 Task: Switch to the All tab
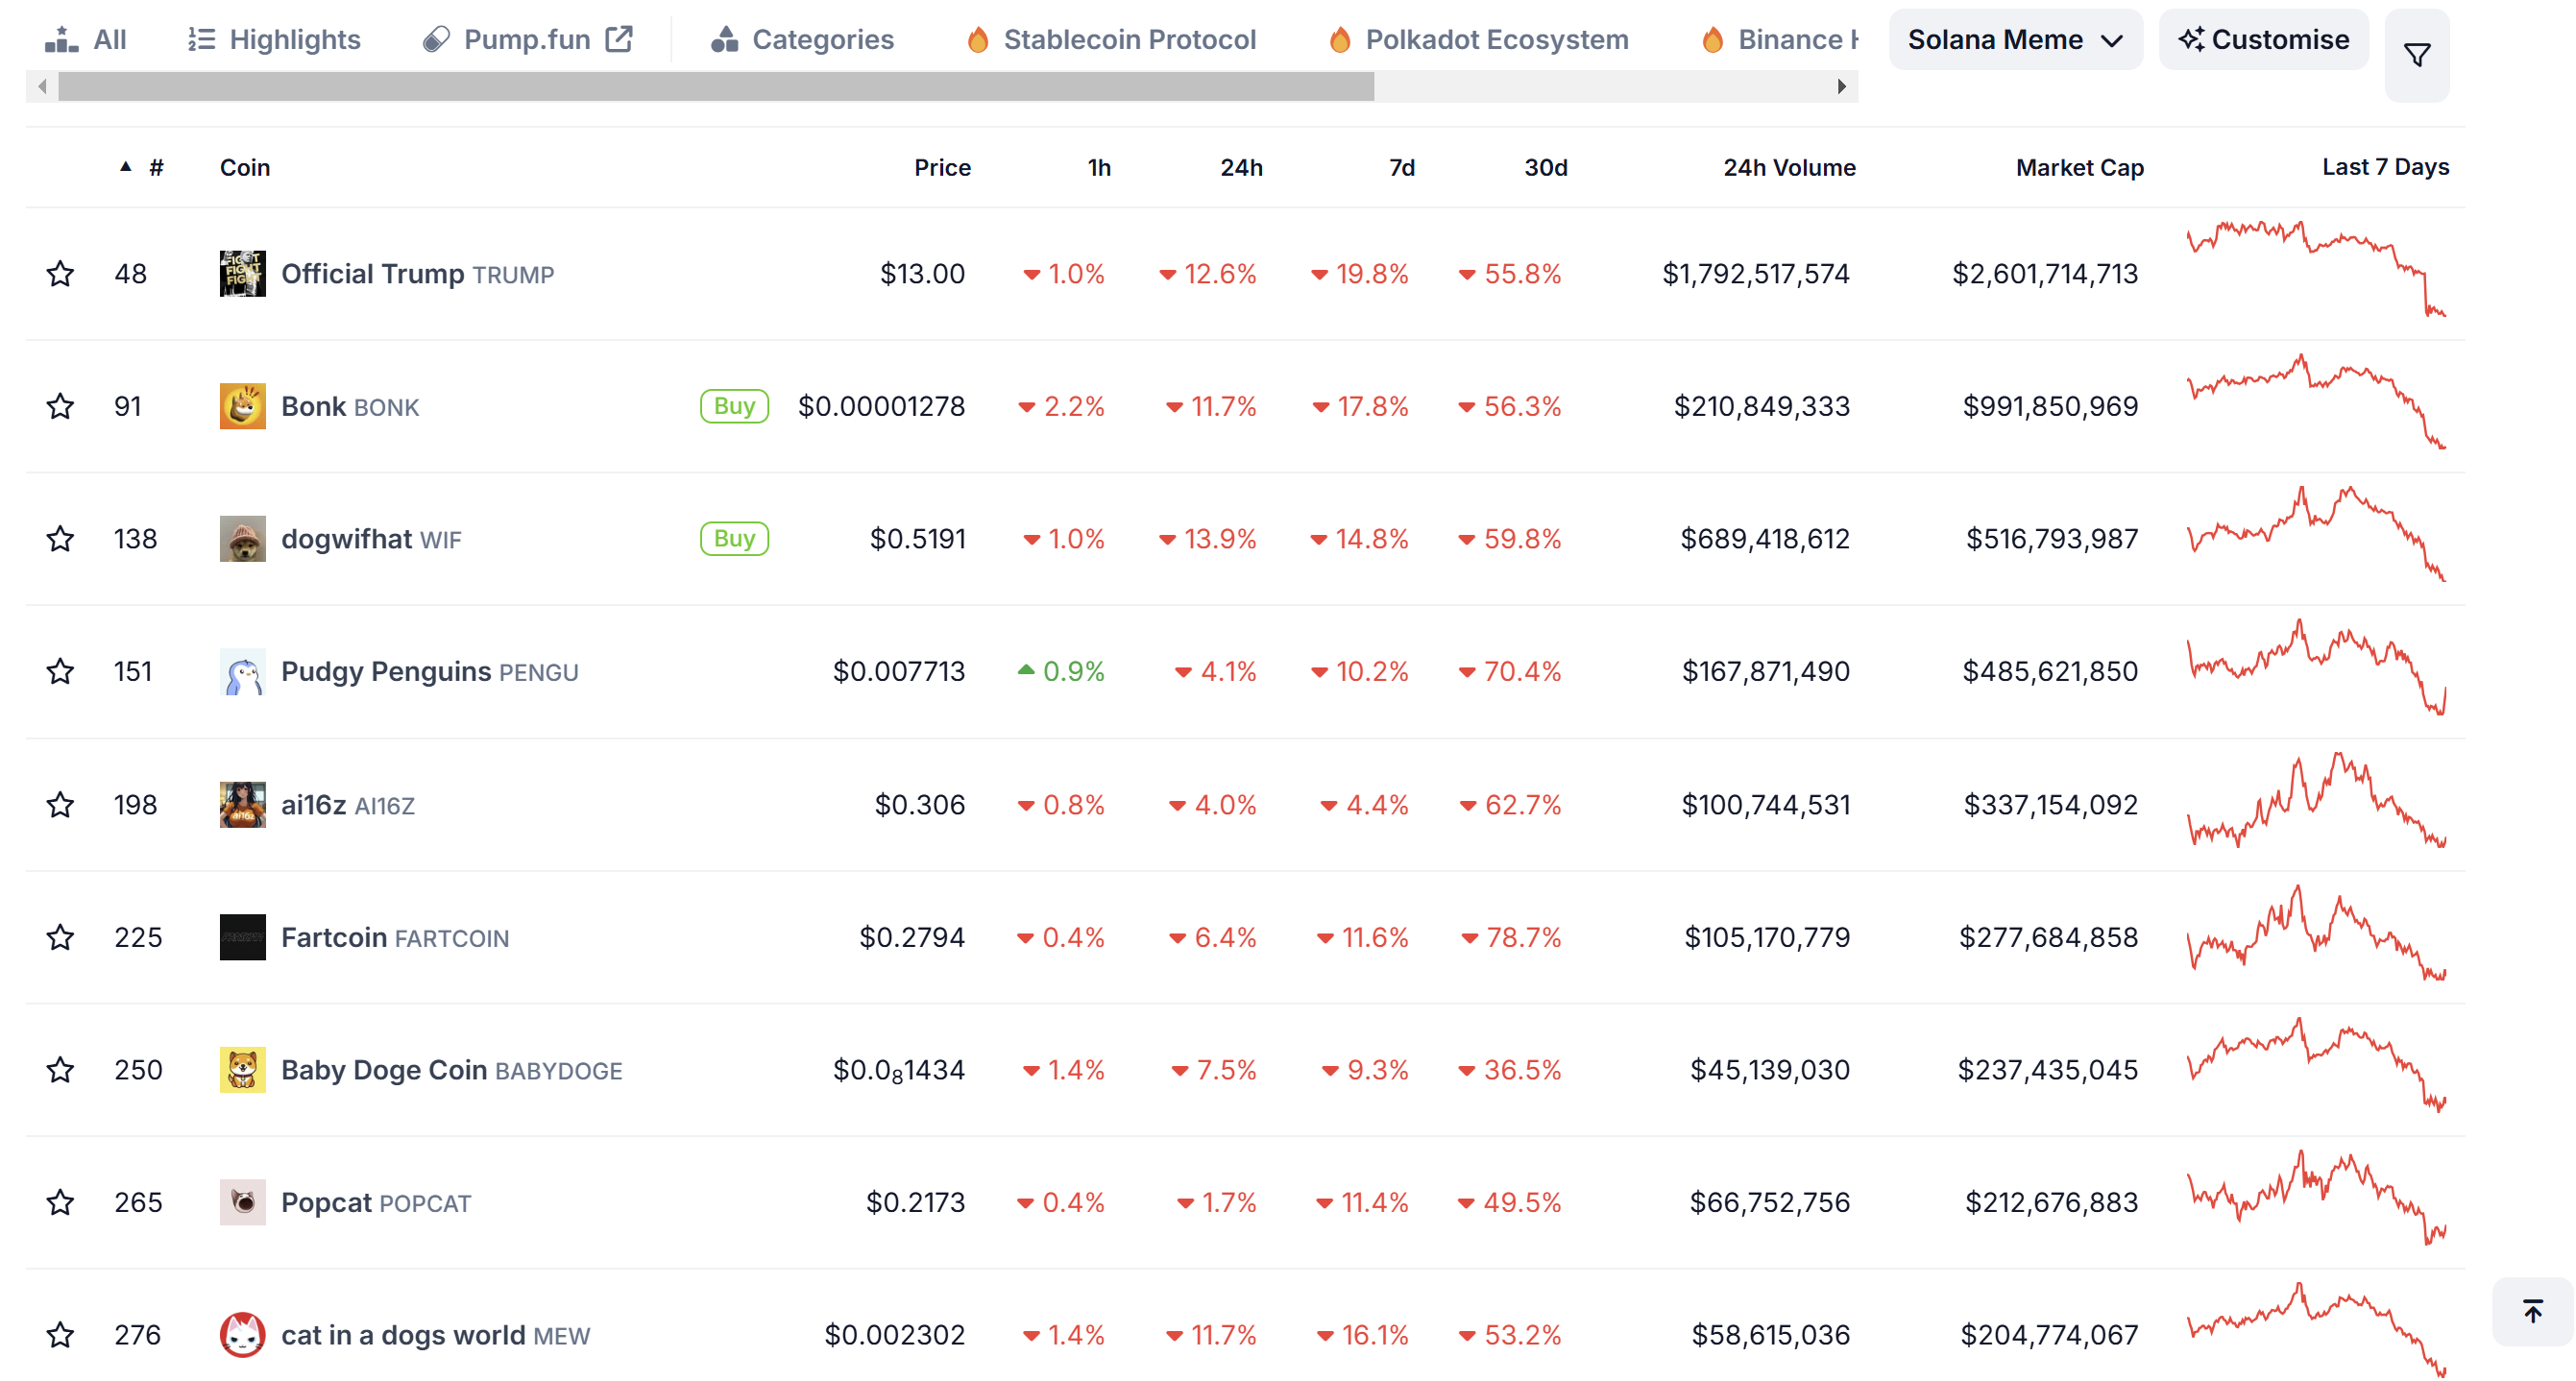coord(86,40)
